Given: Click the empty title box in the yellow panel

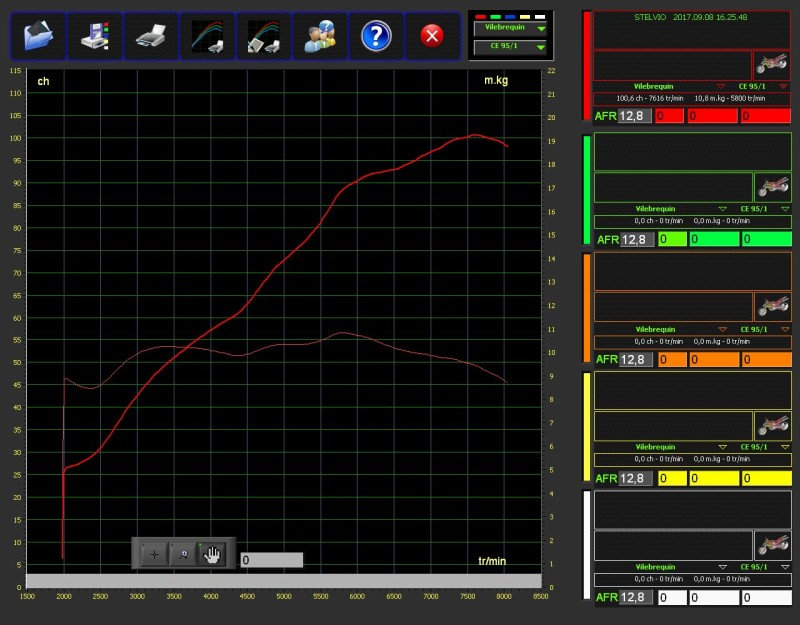Looking at the screenshot, I should click(693, 390).
